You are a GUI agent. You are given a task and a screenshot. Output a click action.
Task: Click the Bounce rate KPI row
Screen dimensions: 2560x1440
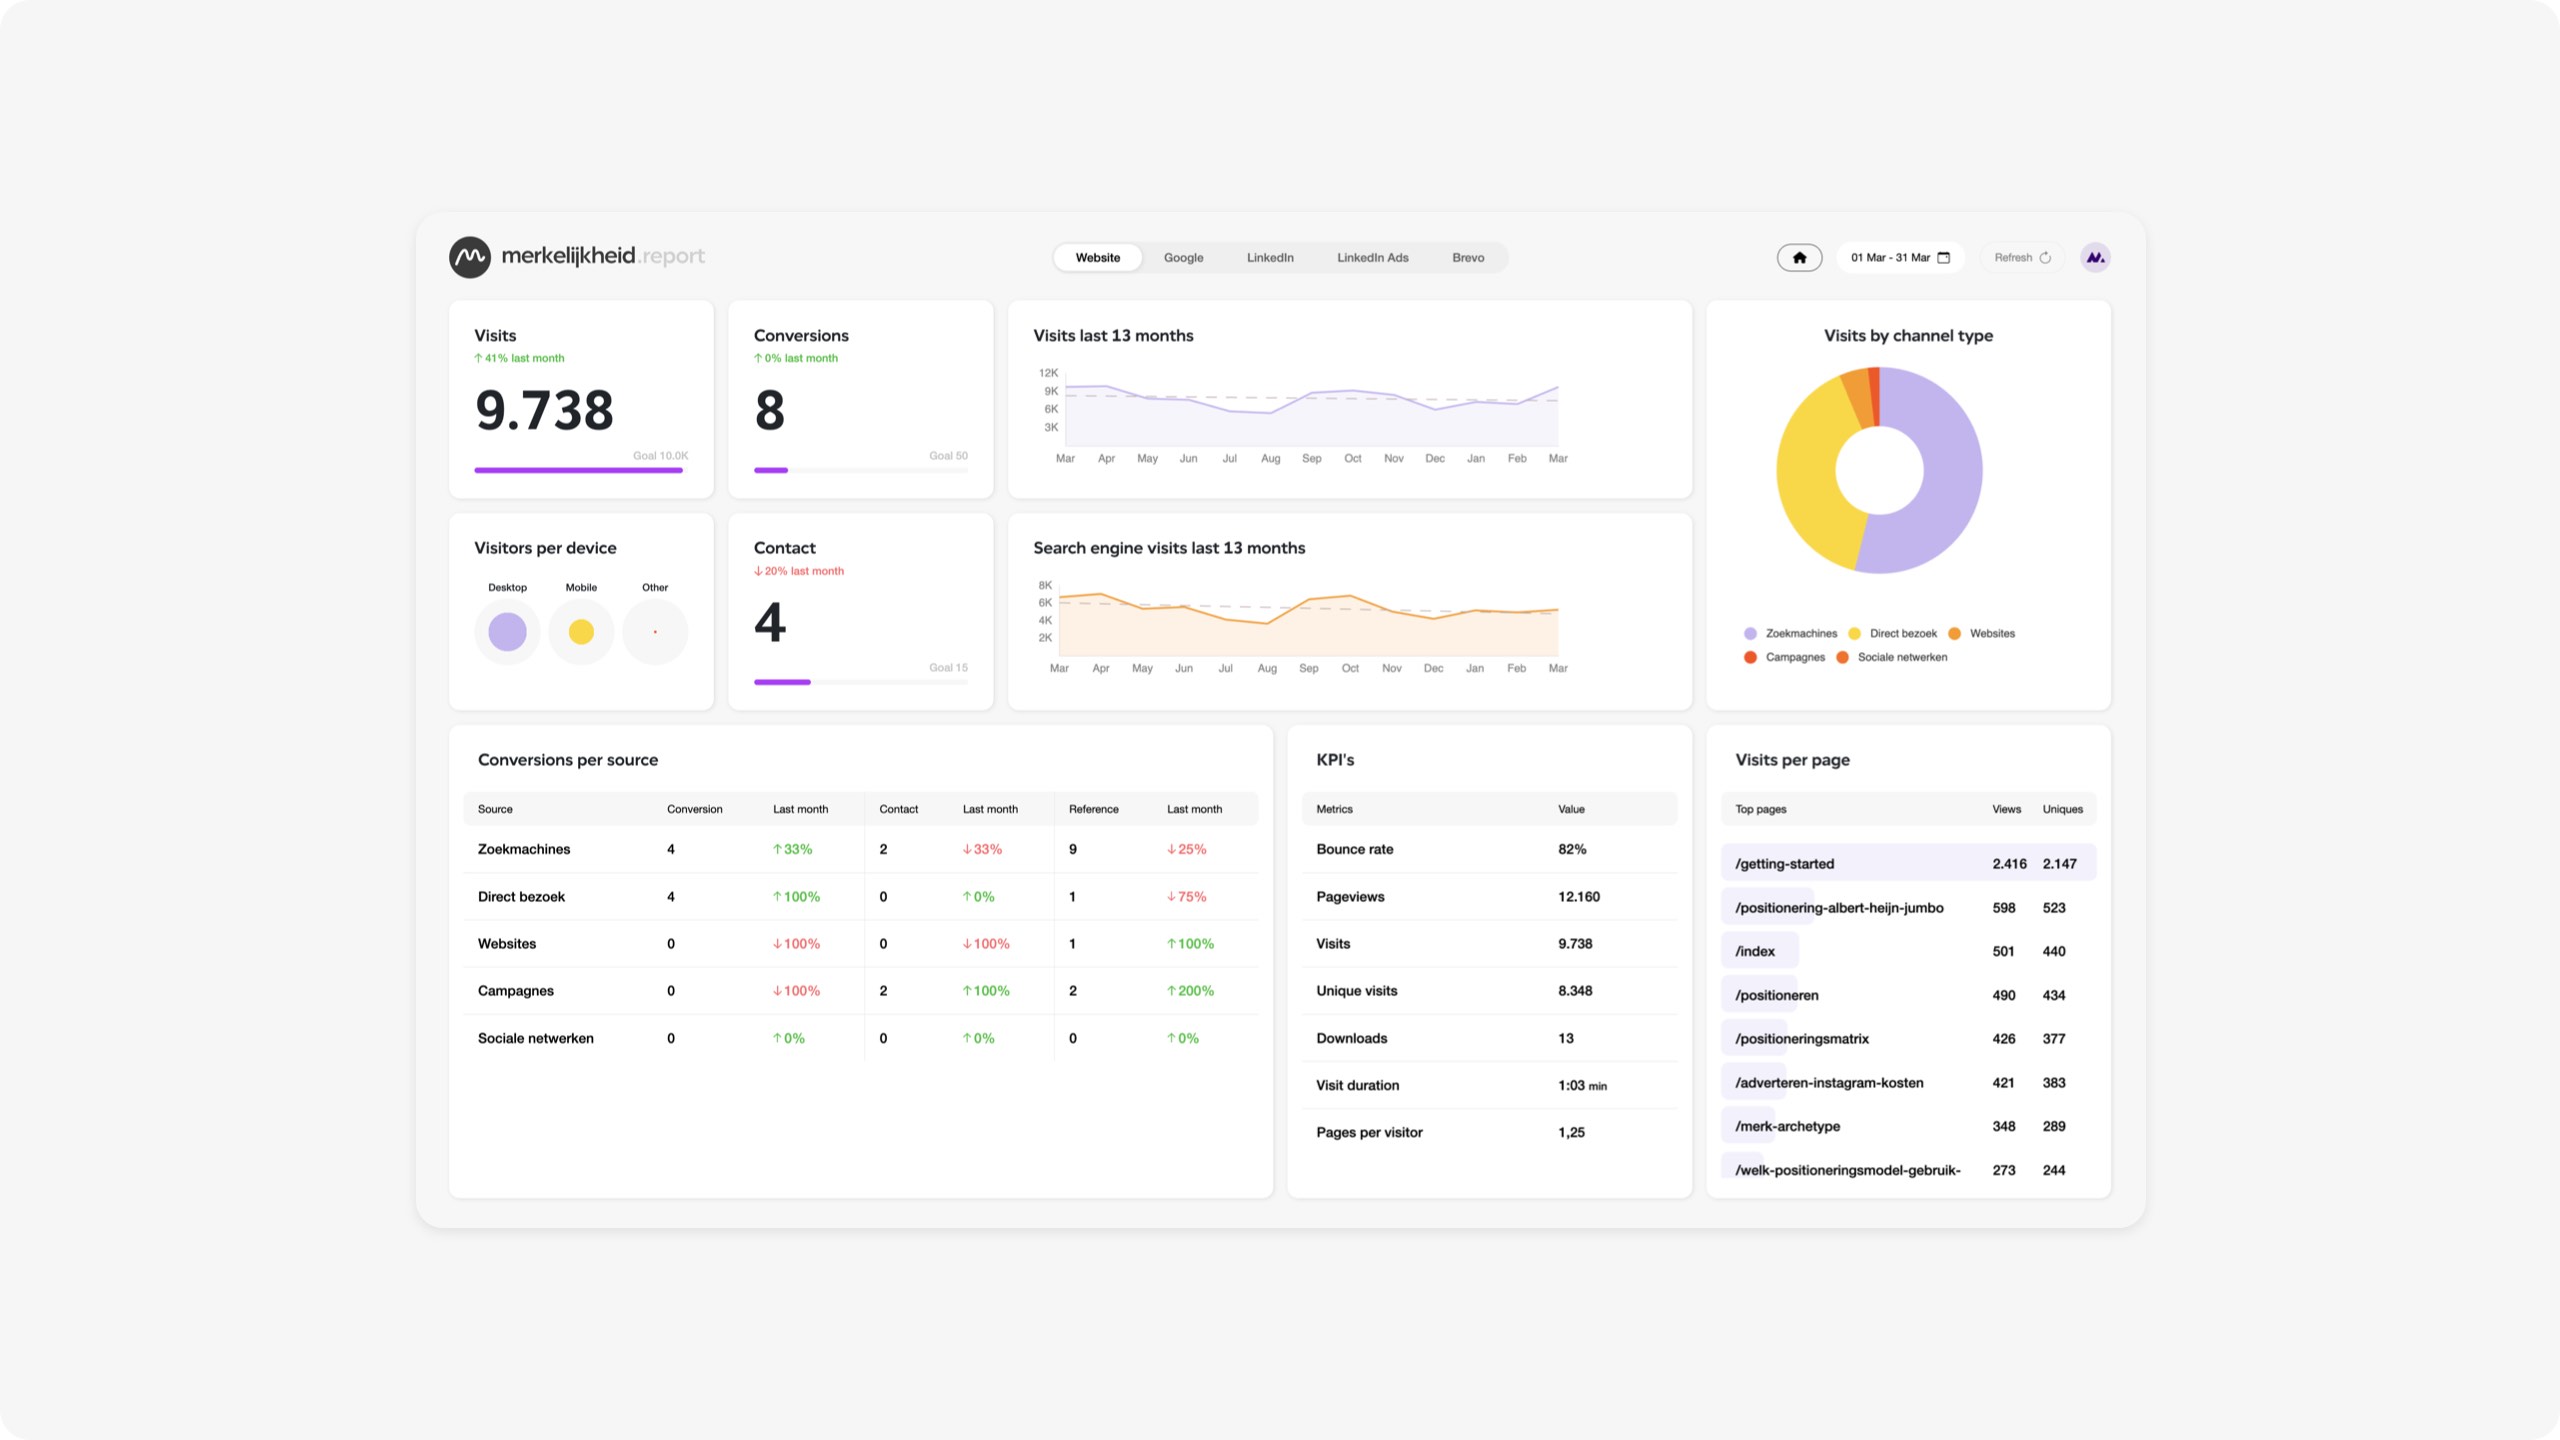[1489, 849]
